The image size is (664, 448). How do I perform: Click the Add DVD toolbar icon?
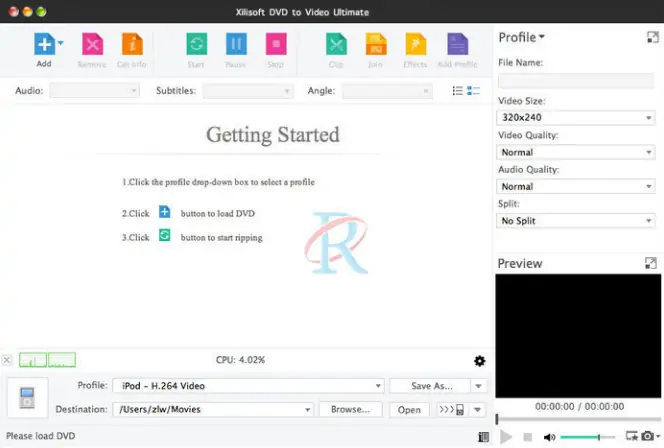[44, 44]
